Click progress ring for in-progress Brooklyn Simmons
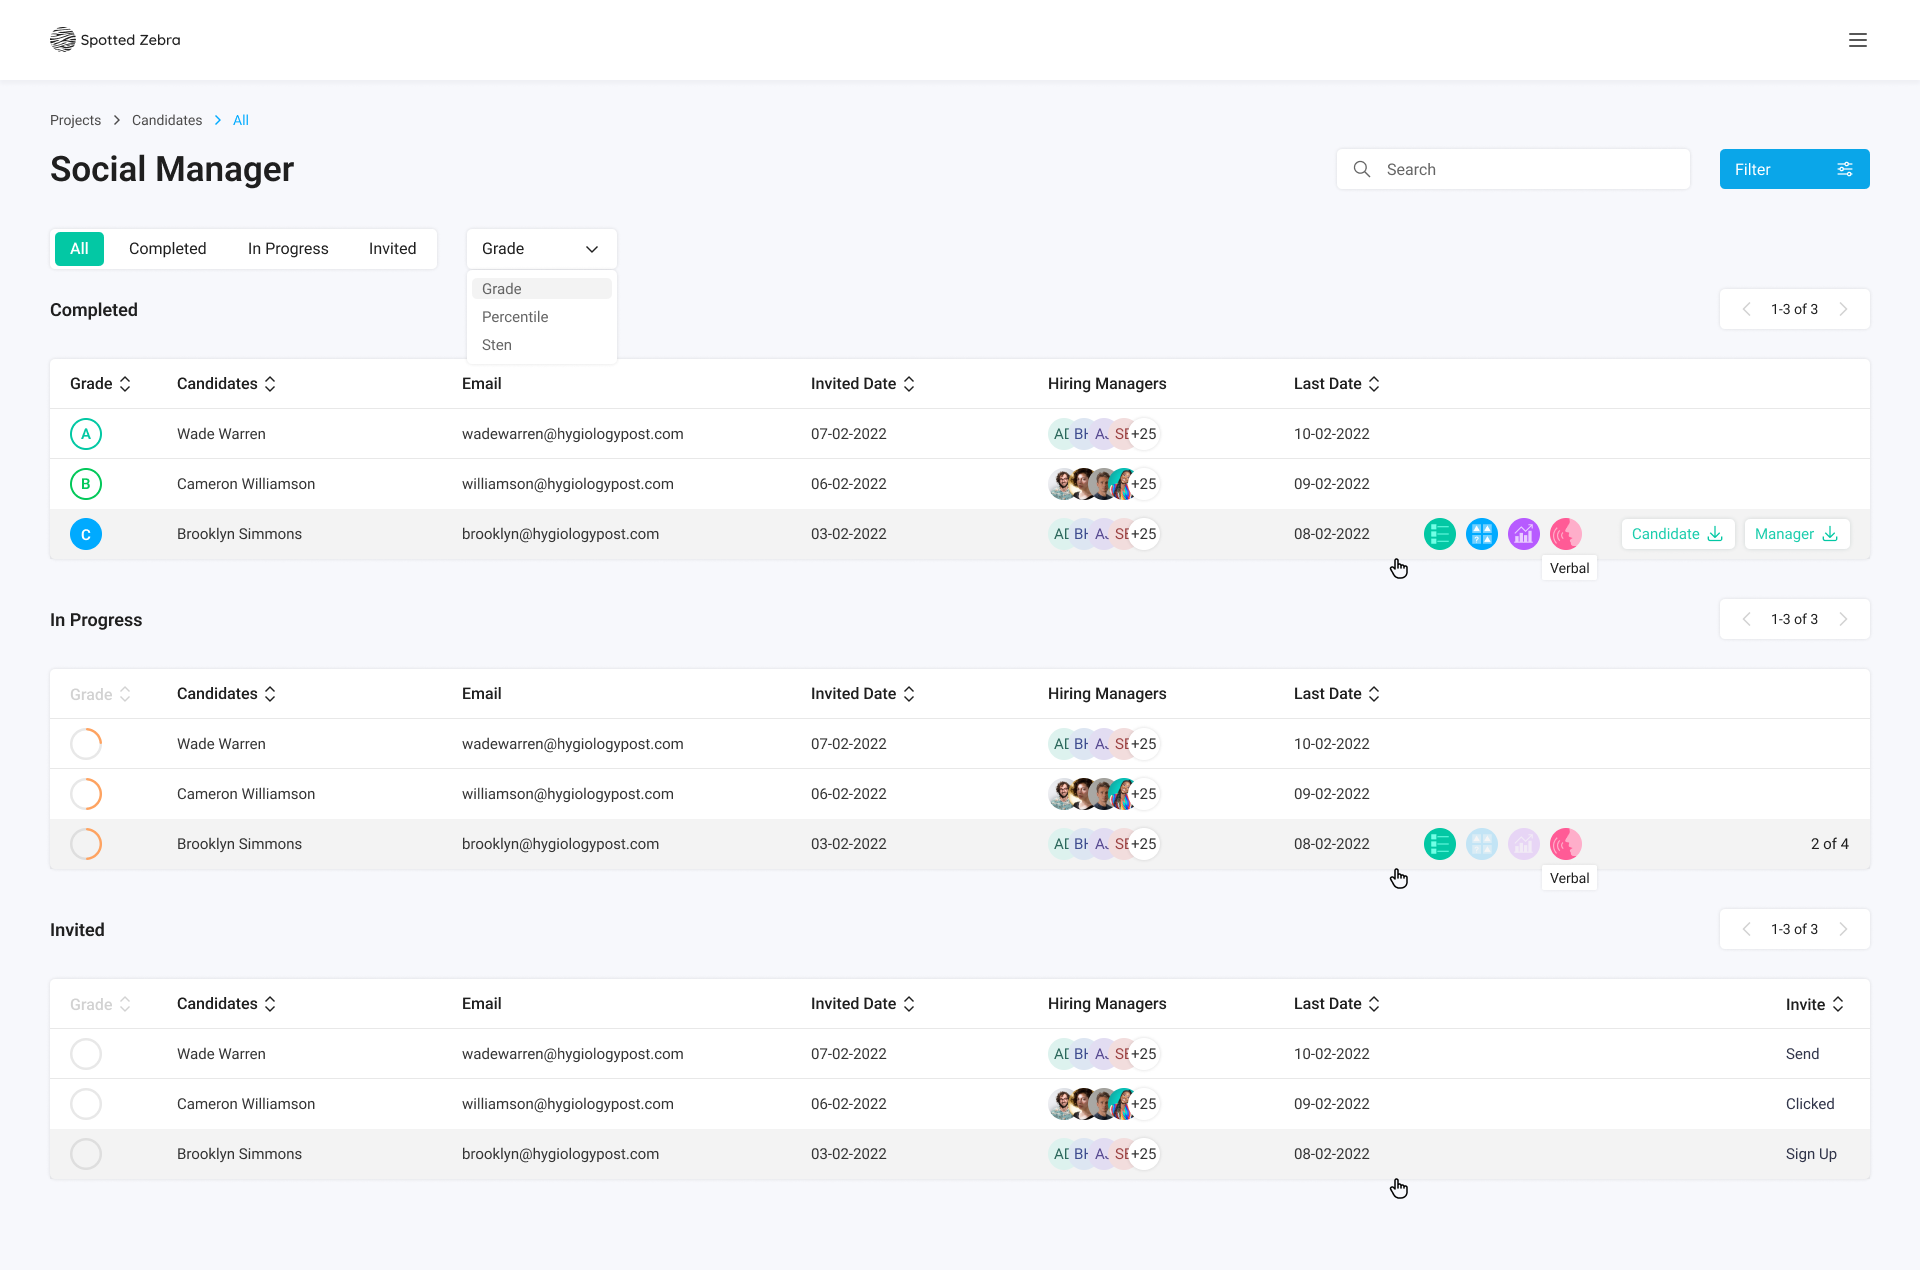1920x1270 pixels. 86,844
